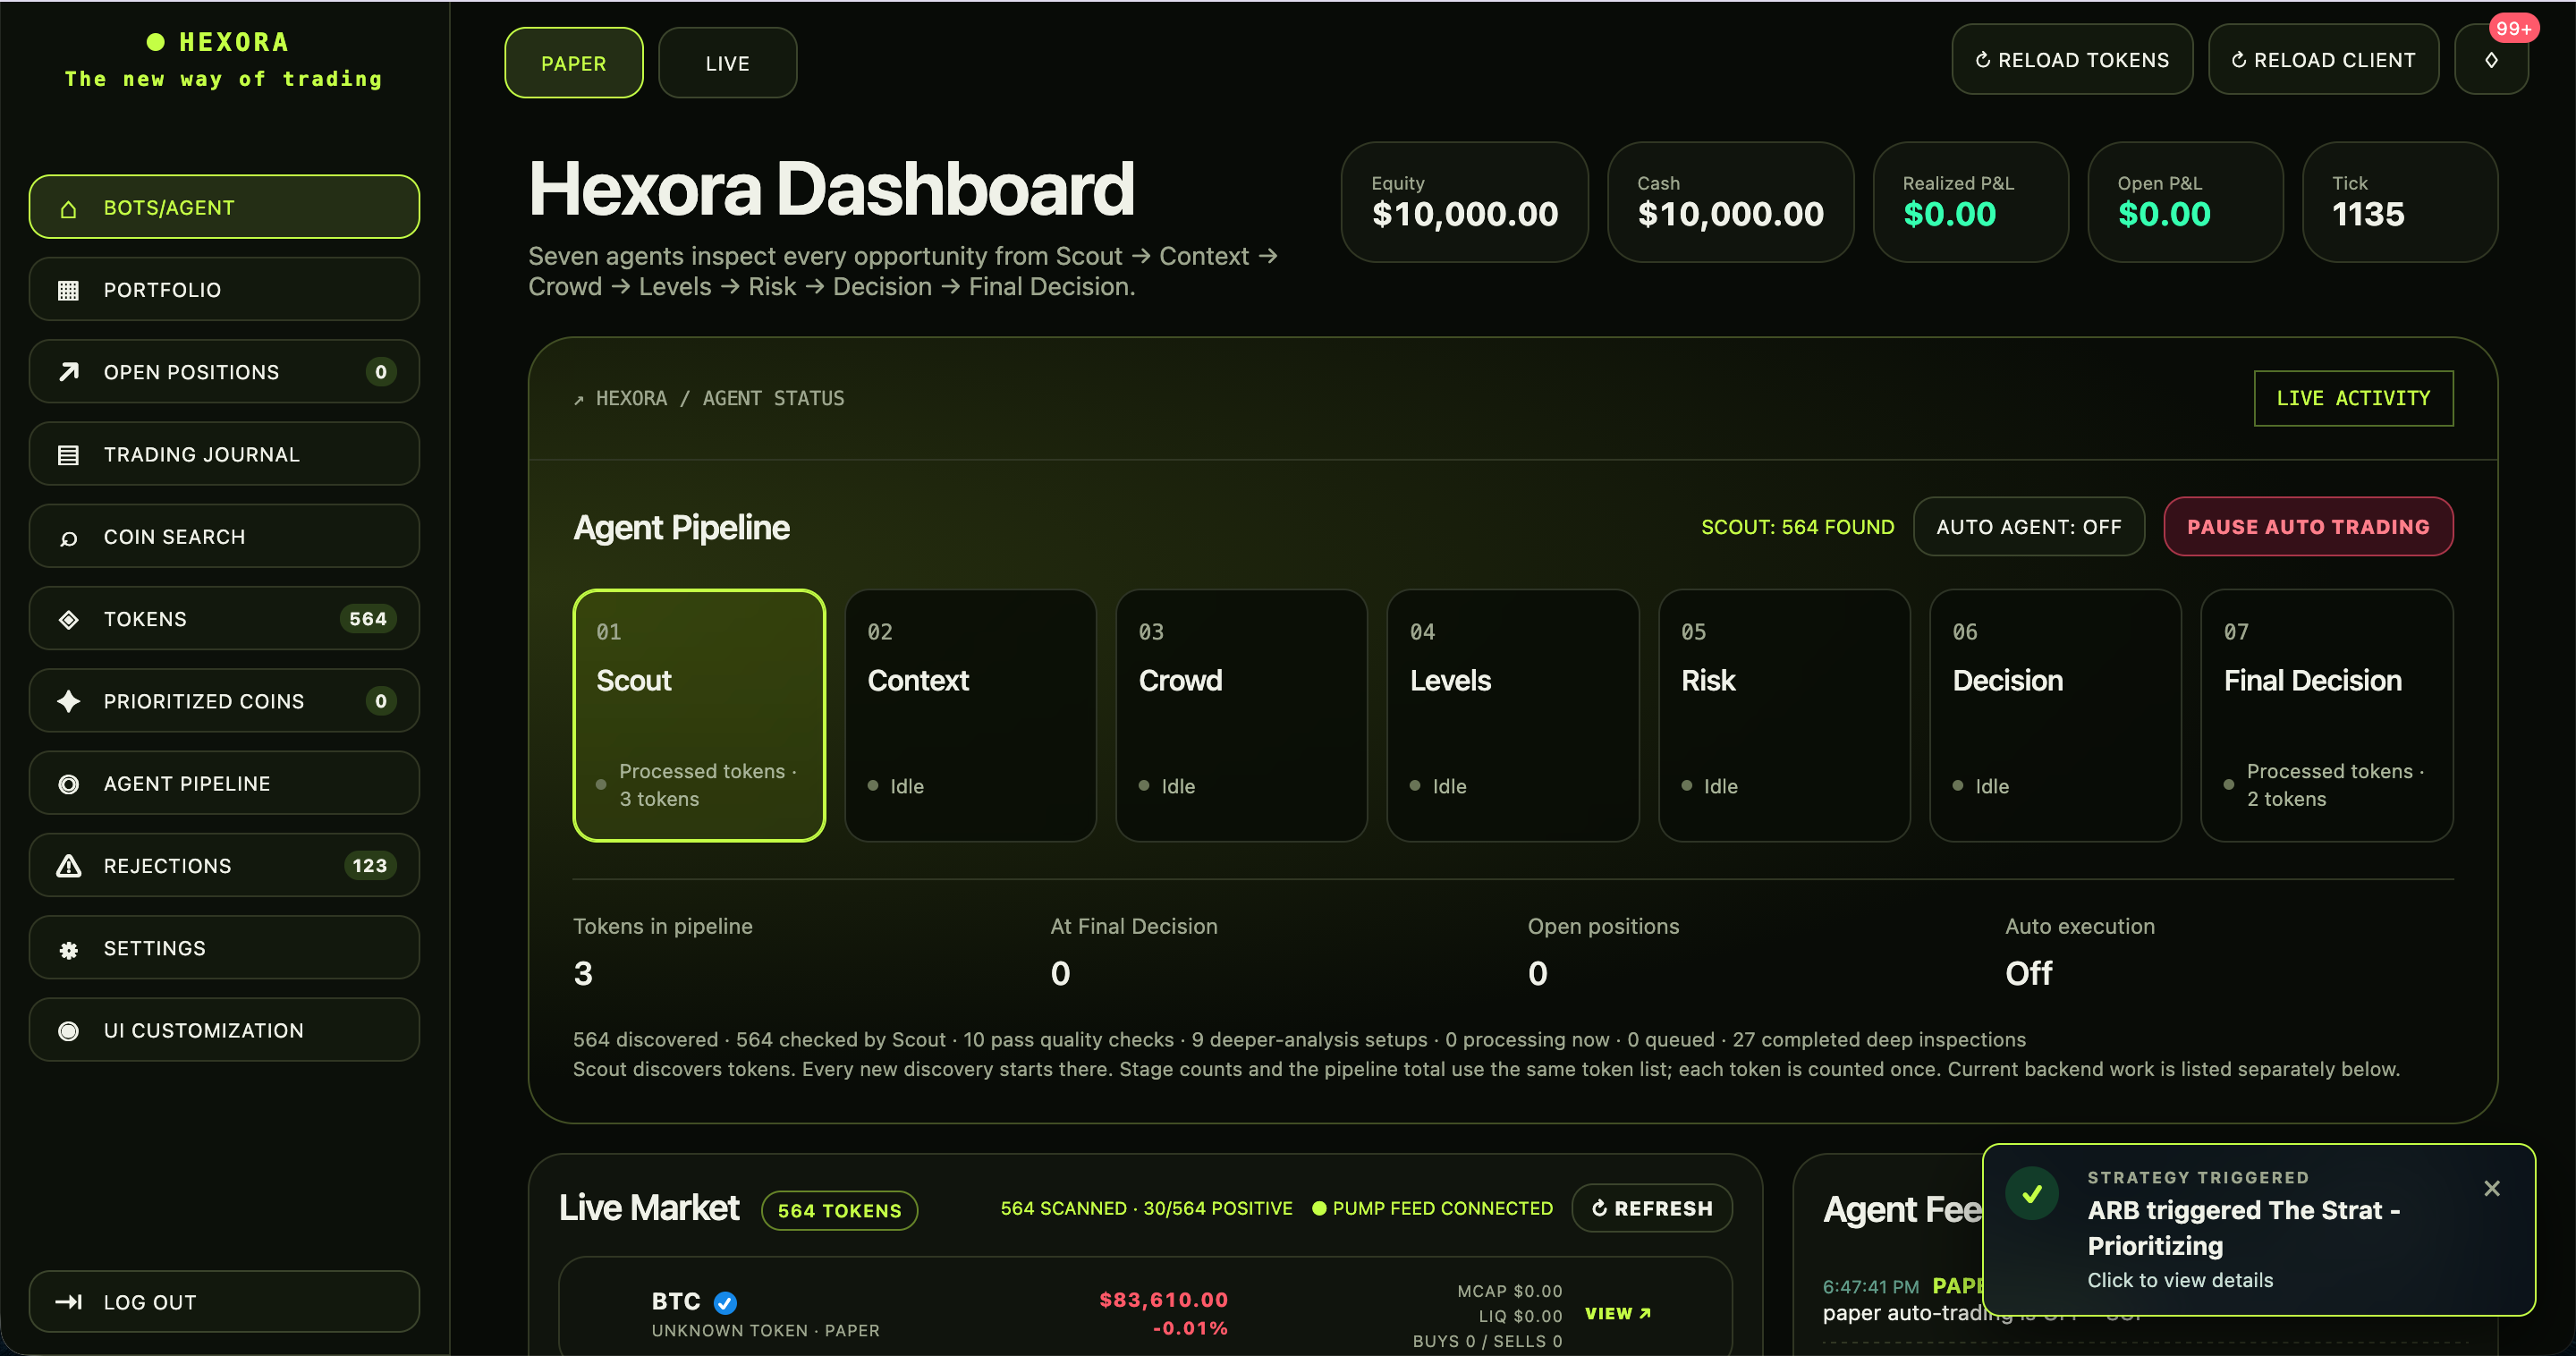The image size is (2576, 1356).
Task: Click the home icon in Bots/Agent
Action: click(68, 208)
